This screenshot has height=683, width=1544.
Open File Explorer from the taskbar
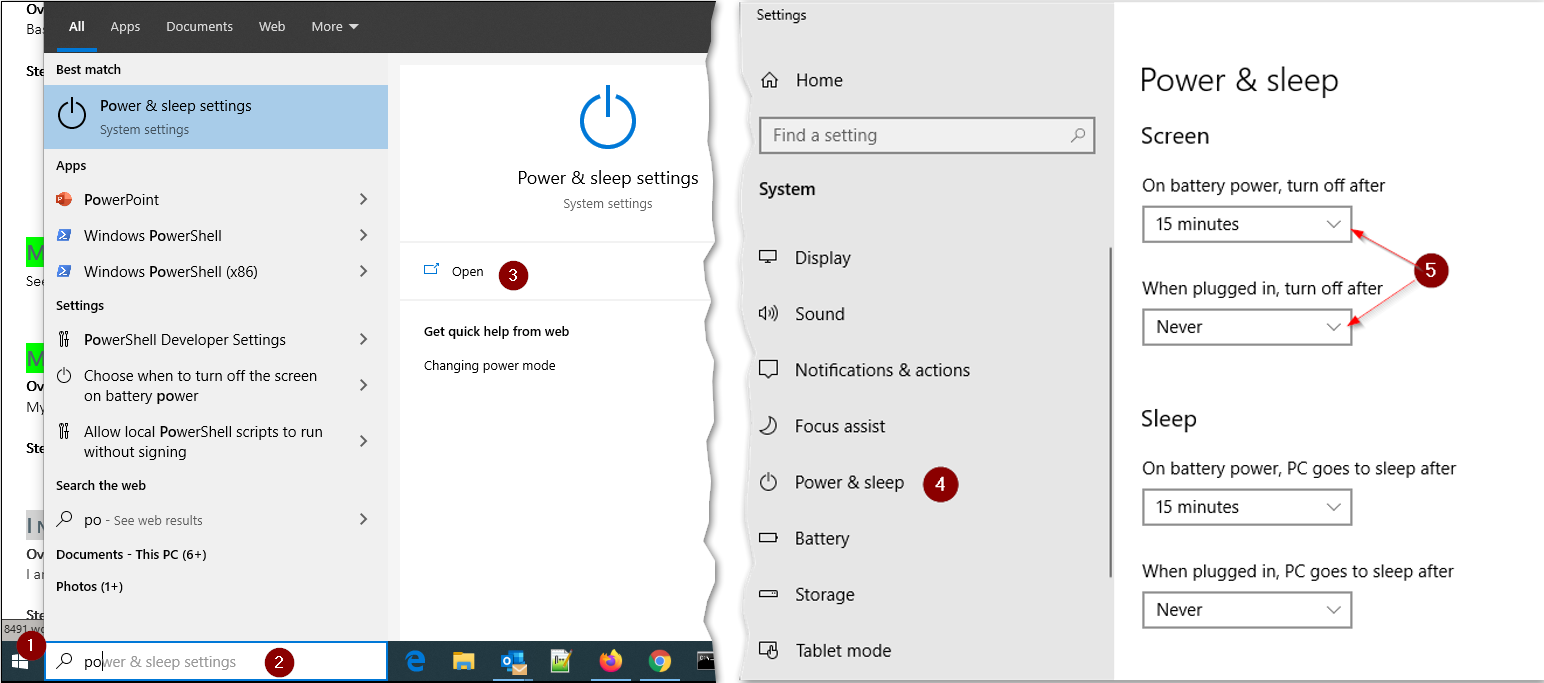[463, 661]
